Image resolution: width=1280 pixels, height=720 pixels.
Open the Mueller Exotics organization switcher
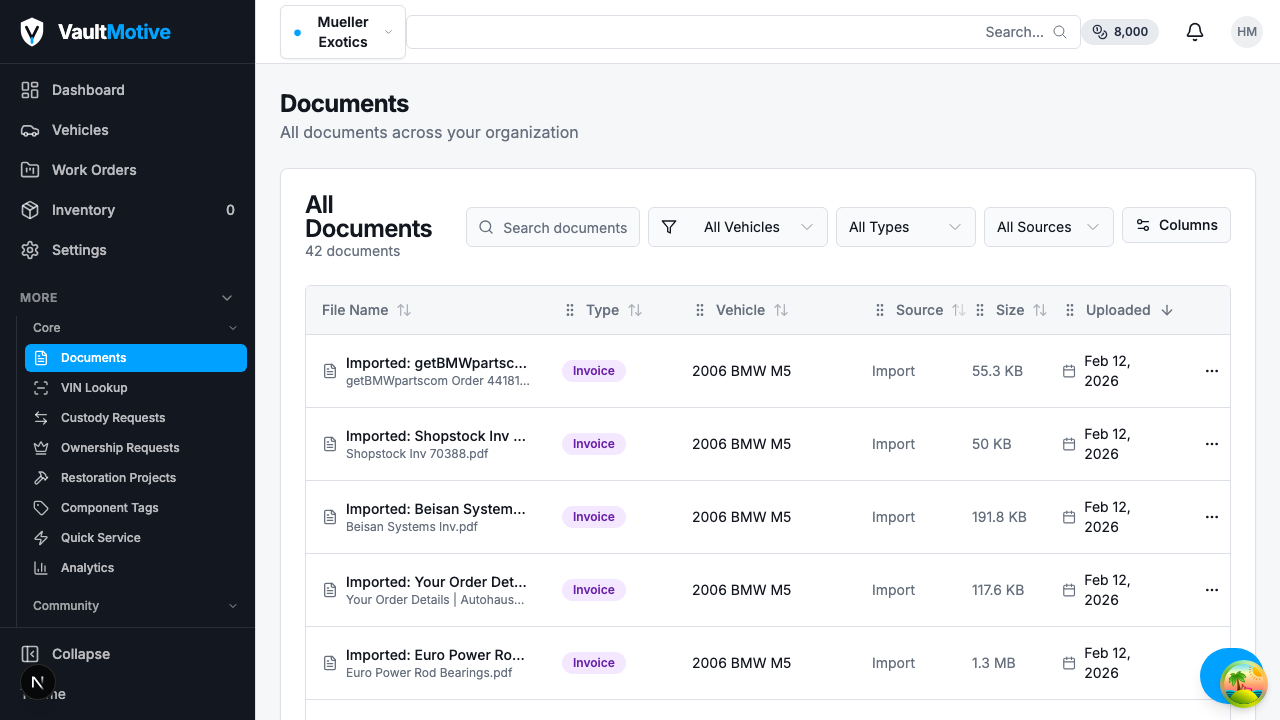coord(343,32)
